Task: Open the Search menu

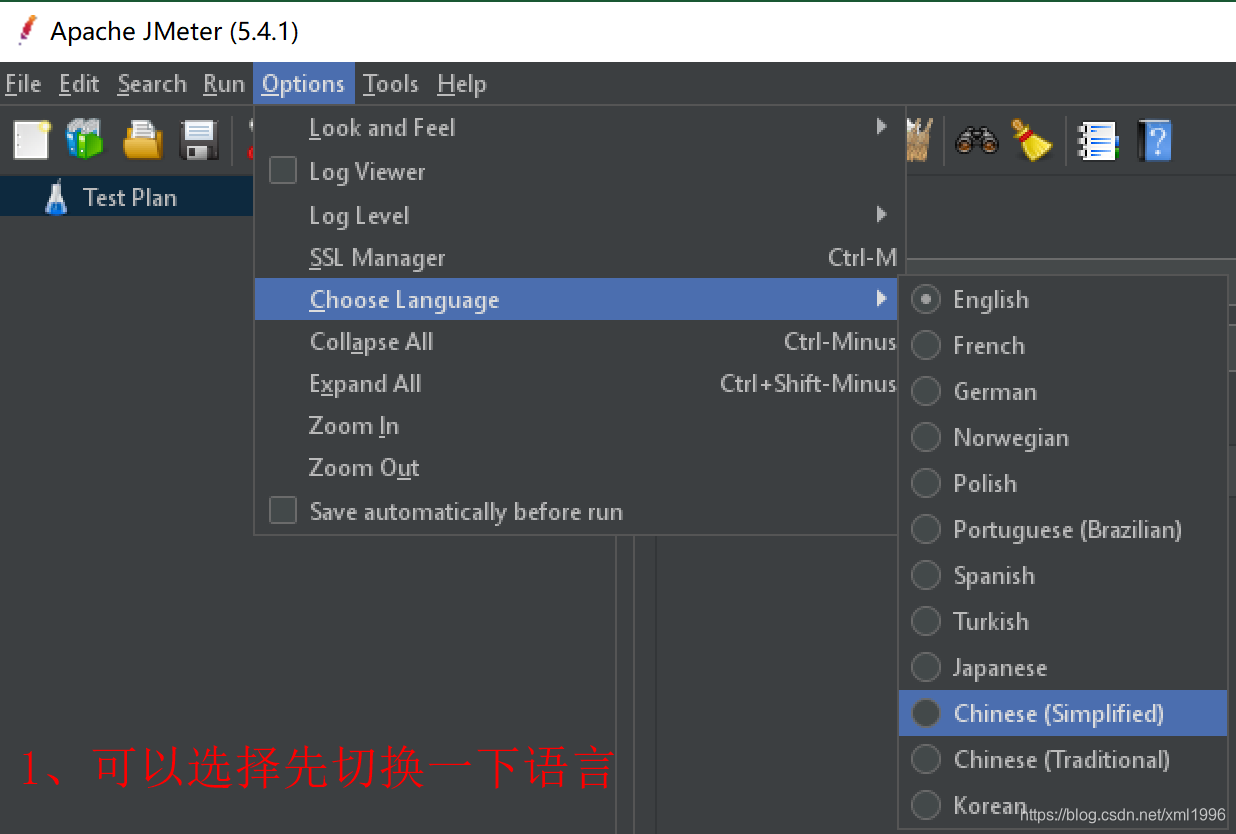Action: (152, 84)
